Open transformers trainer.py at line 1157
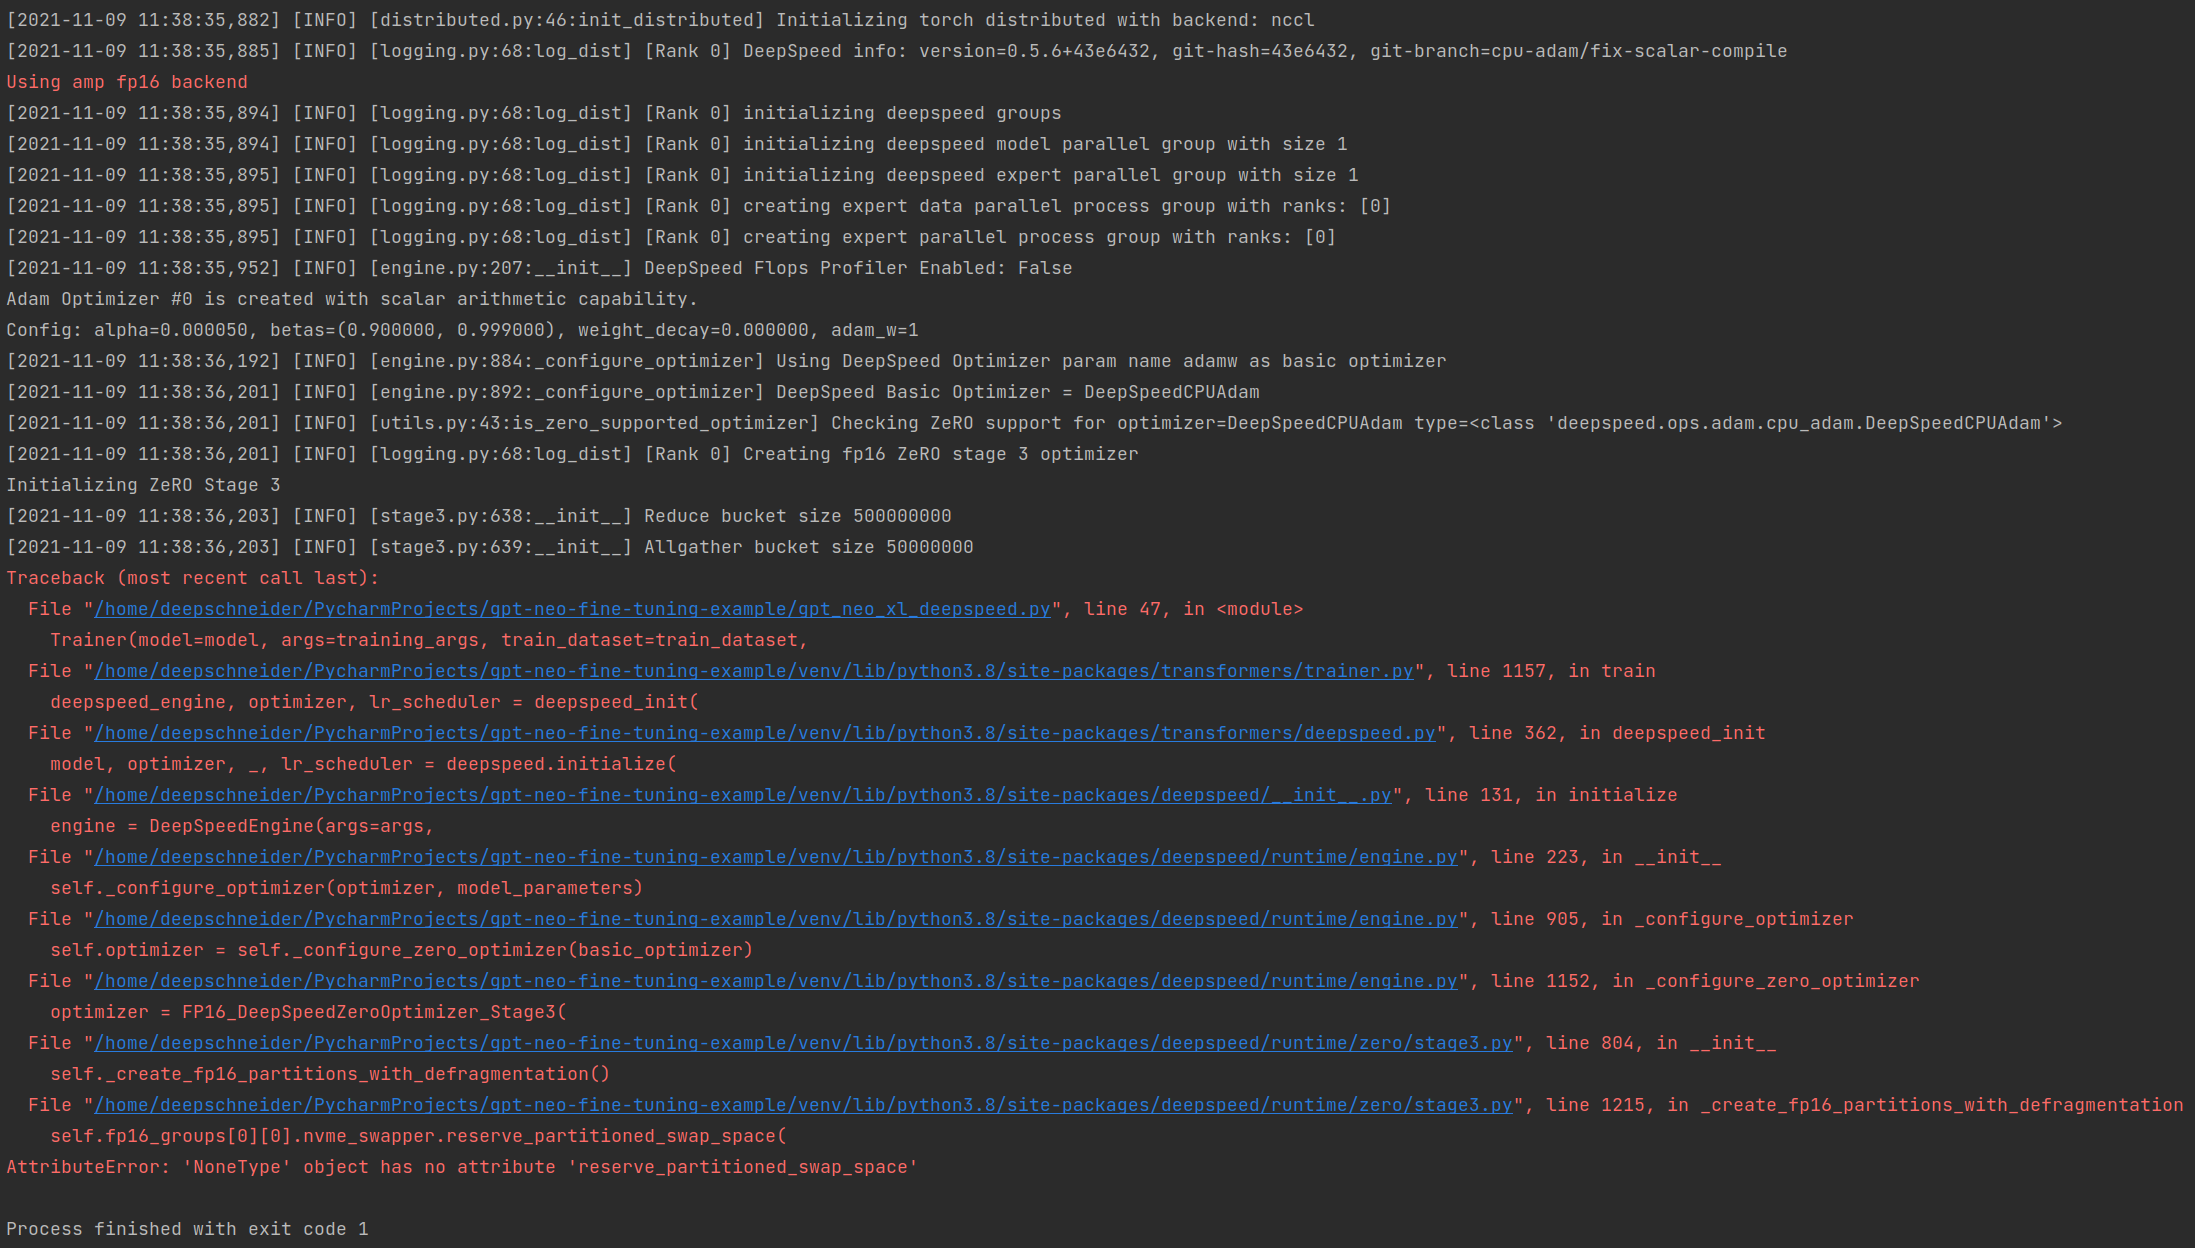Screen dimensions: 2195x1248 [750, 670]
